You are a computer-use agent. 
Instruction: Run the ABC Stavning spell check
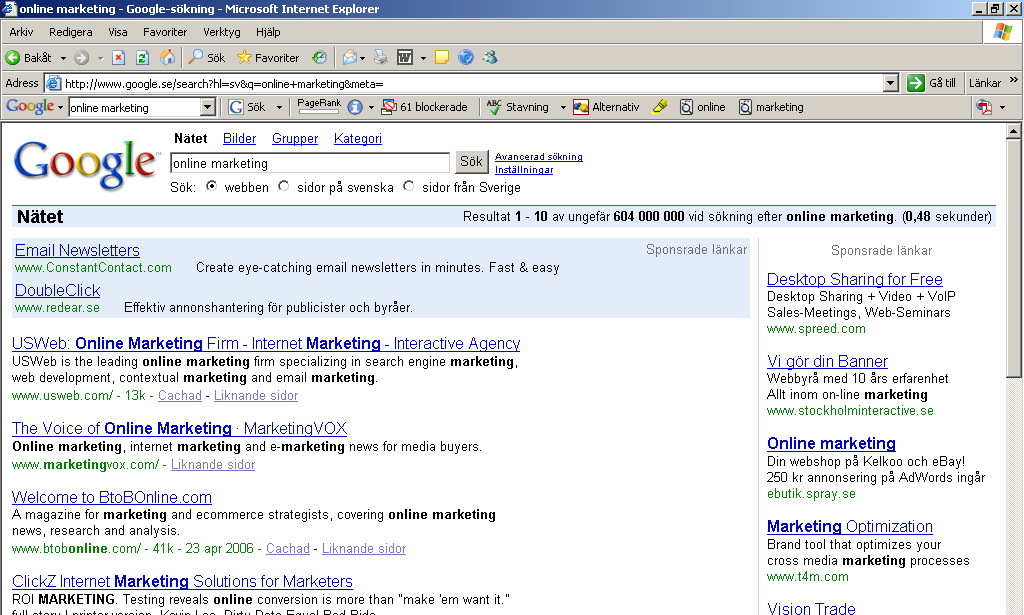tap(518, 107)
